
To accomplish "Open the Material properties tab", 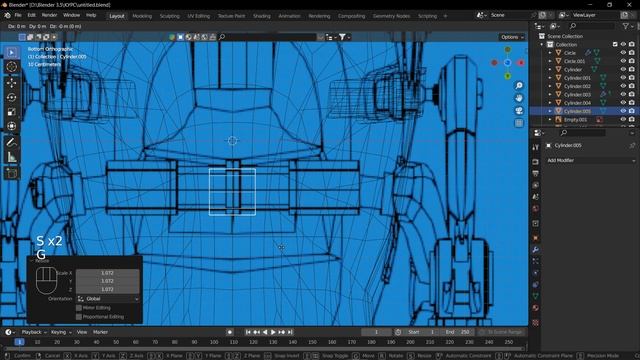I will (536, 308).
